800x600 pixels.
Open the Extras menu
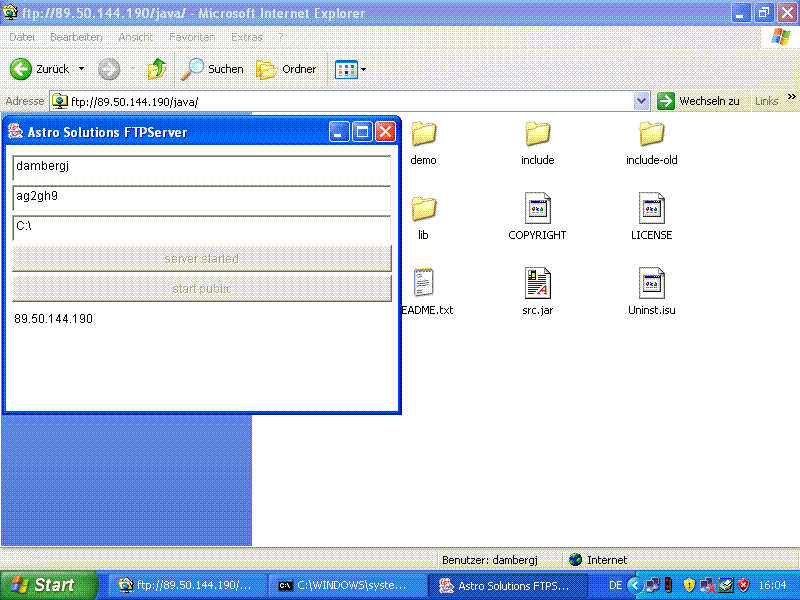click(x=246, y=36)
